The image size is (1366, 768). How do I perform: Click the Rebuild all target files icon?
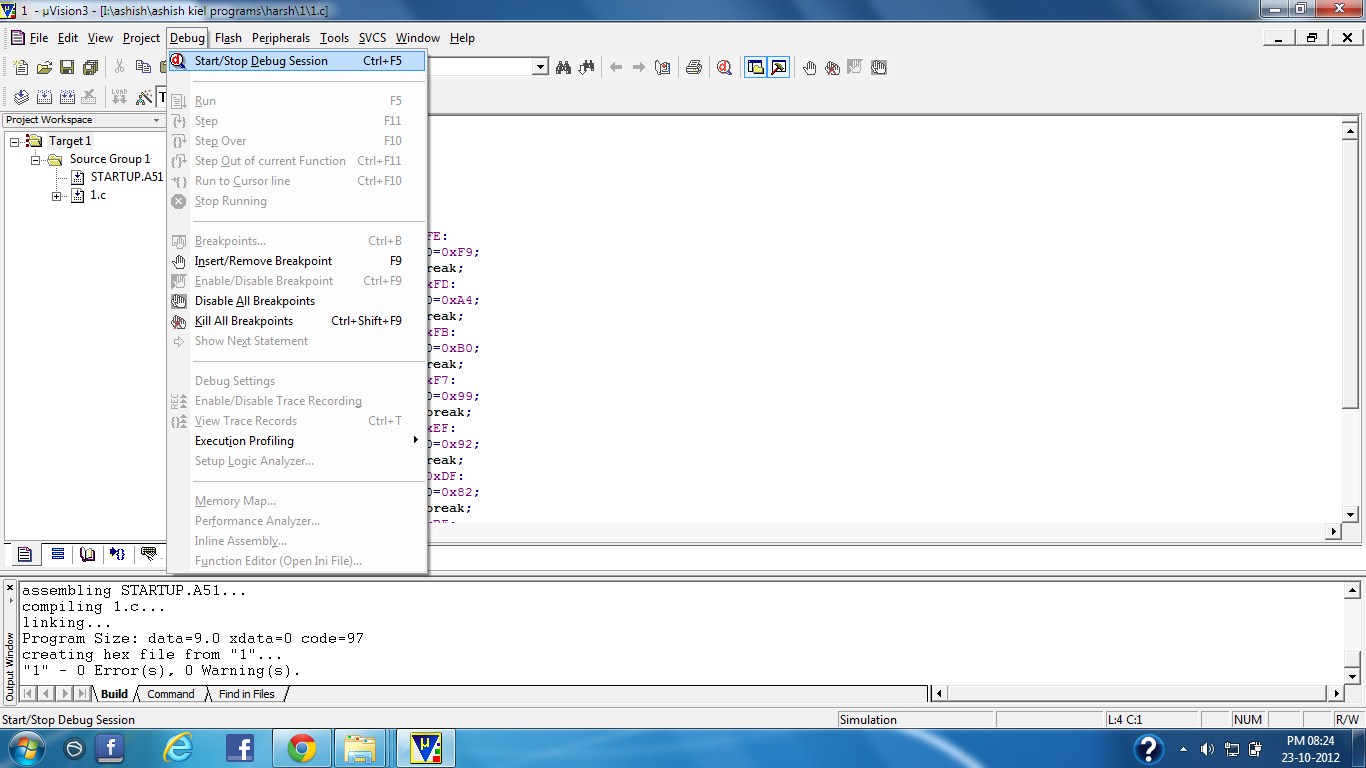(x=67, y=97)
